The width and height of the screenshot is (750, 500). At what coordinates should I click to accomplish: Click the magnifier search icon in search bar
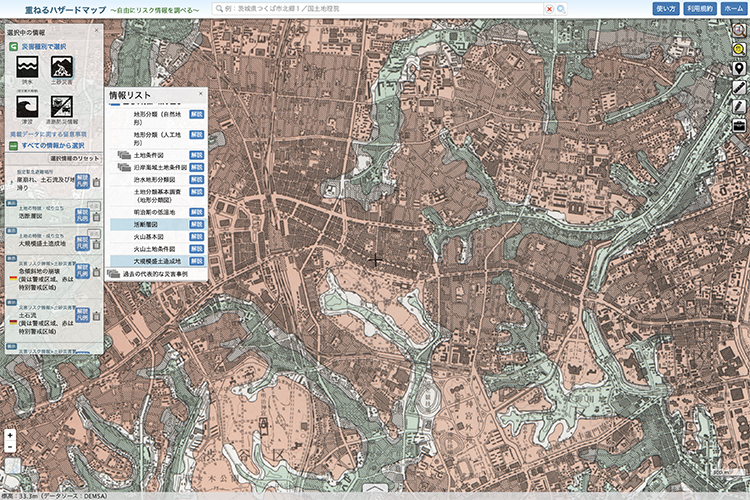[561, 8]
